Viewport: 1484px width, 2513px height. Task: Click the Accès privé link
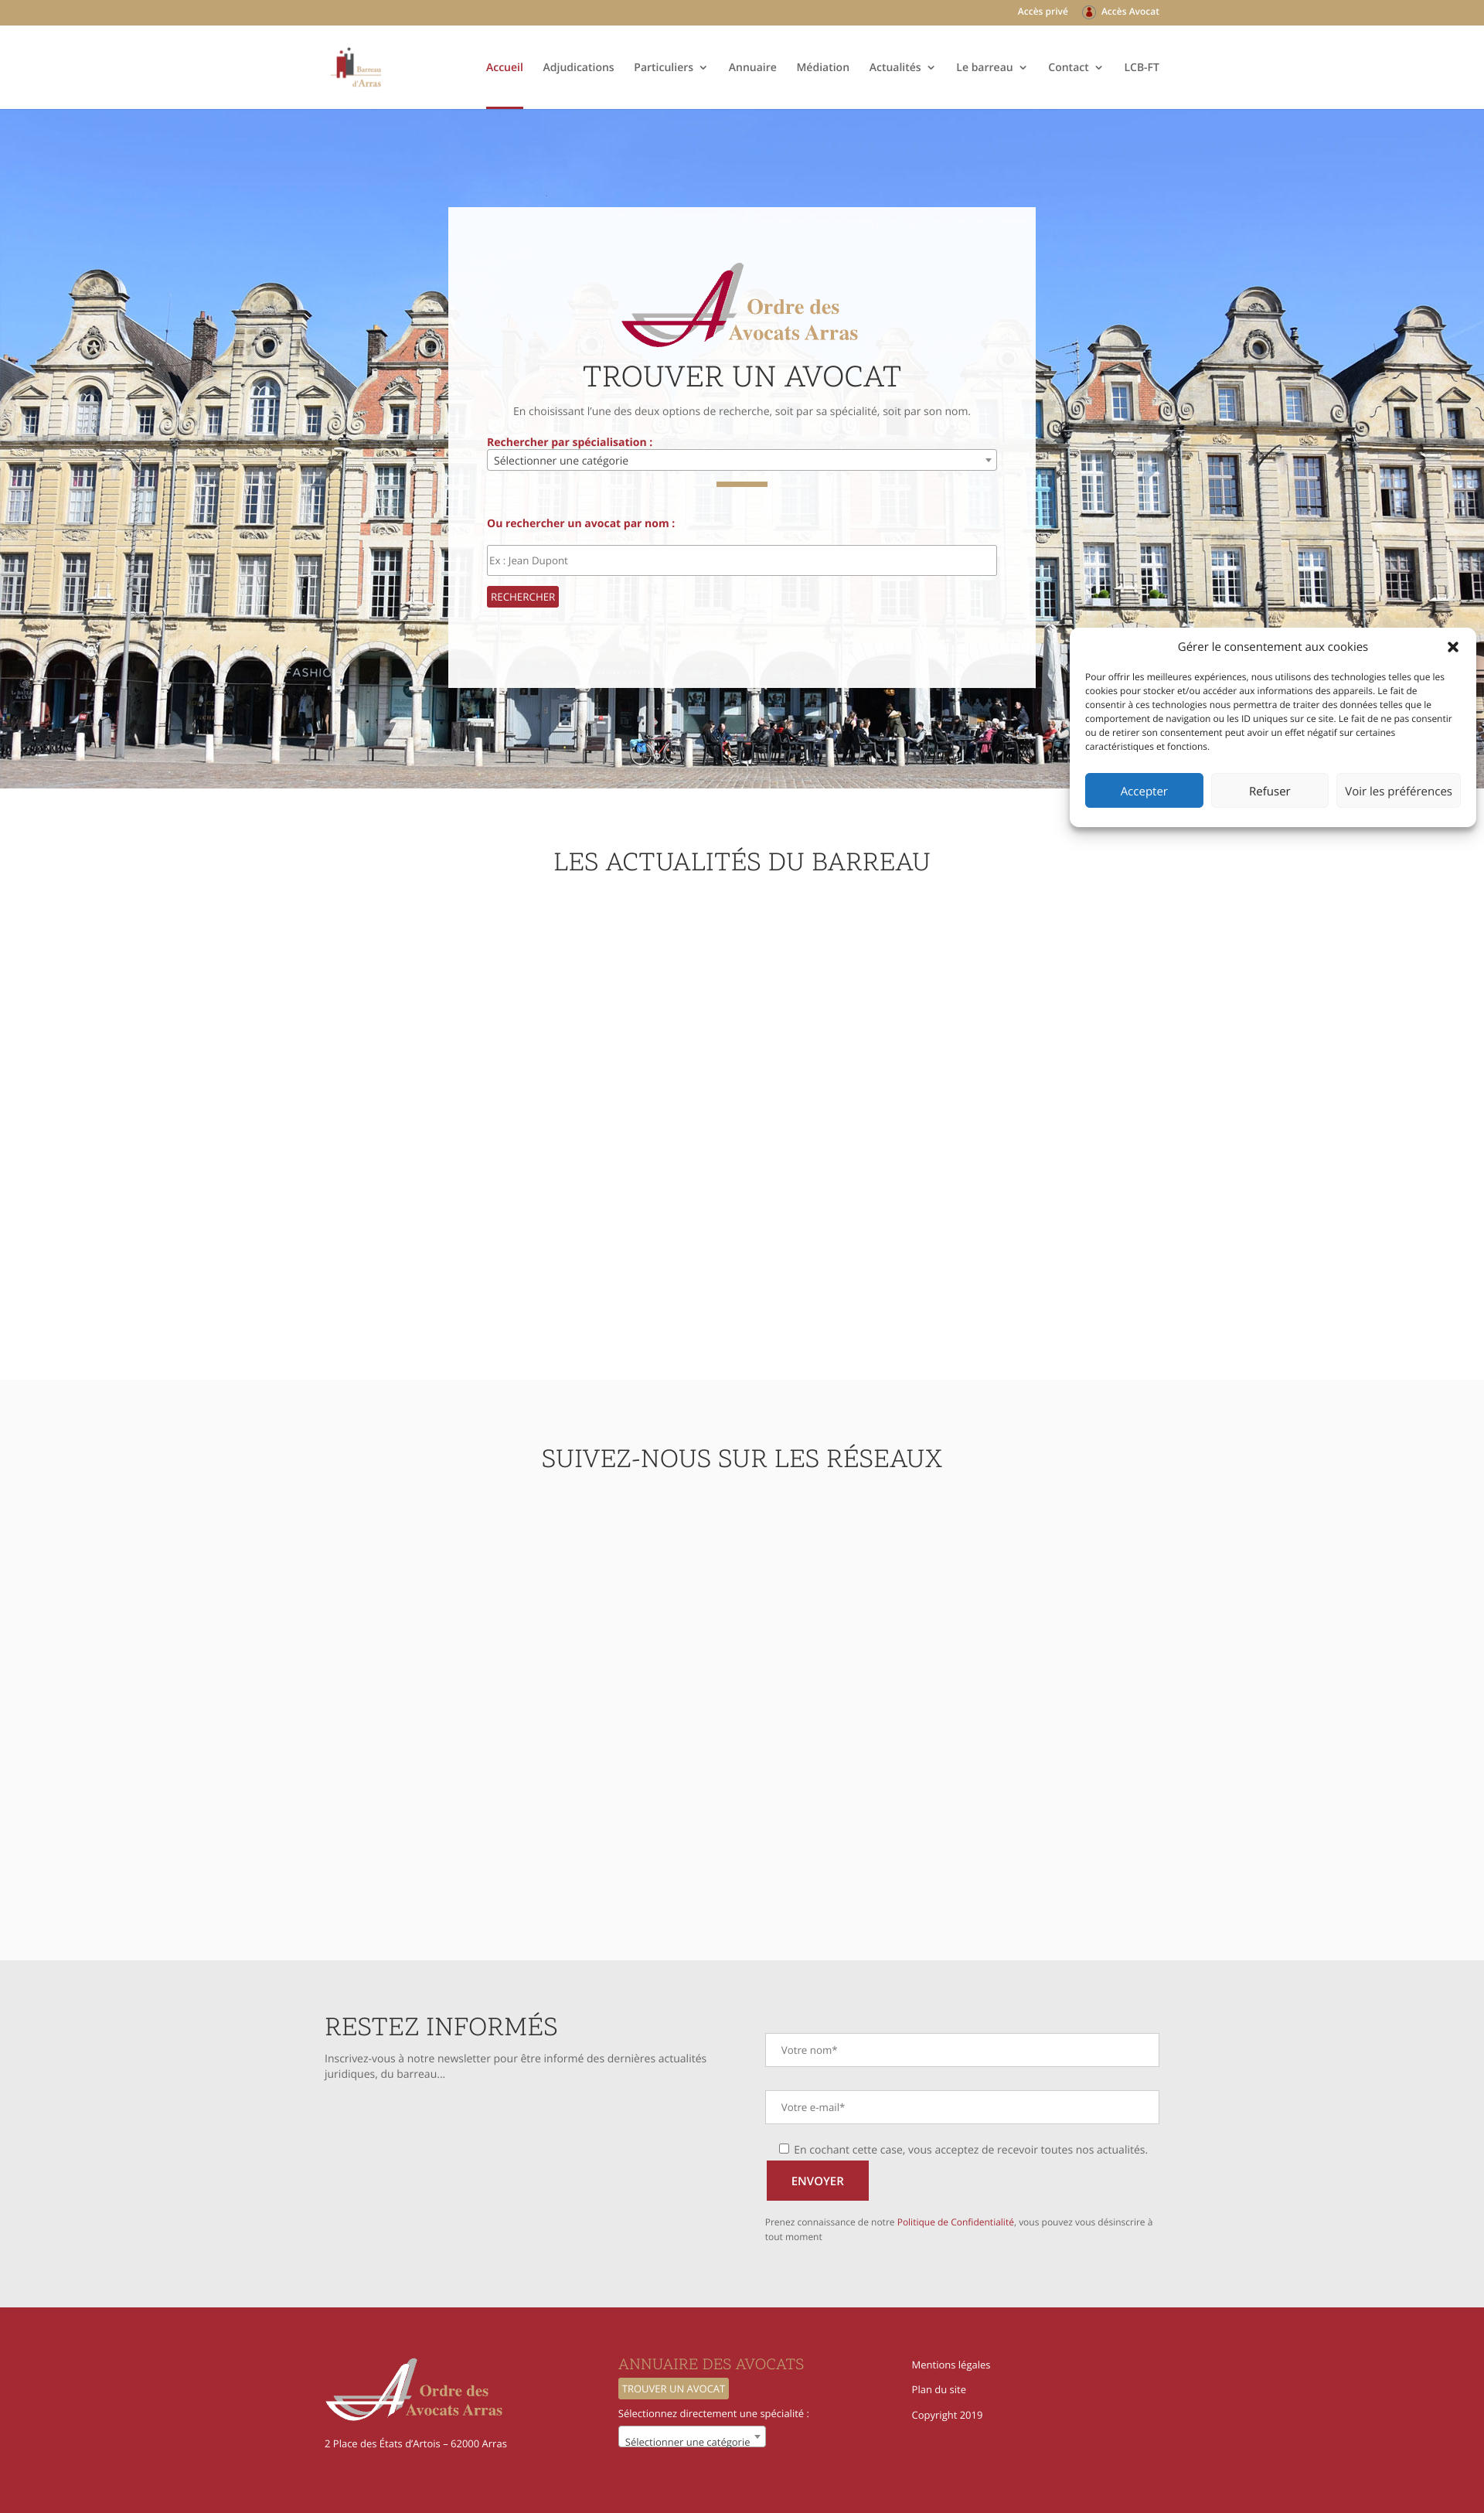(1042, 12)
